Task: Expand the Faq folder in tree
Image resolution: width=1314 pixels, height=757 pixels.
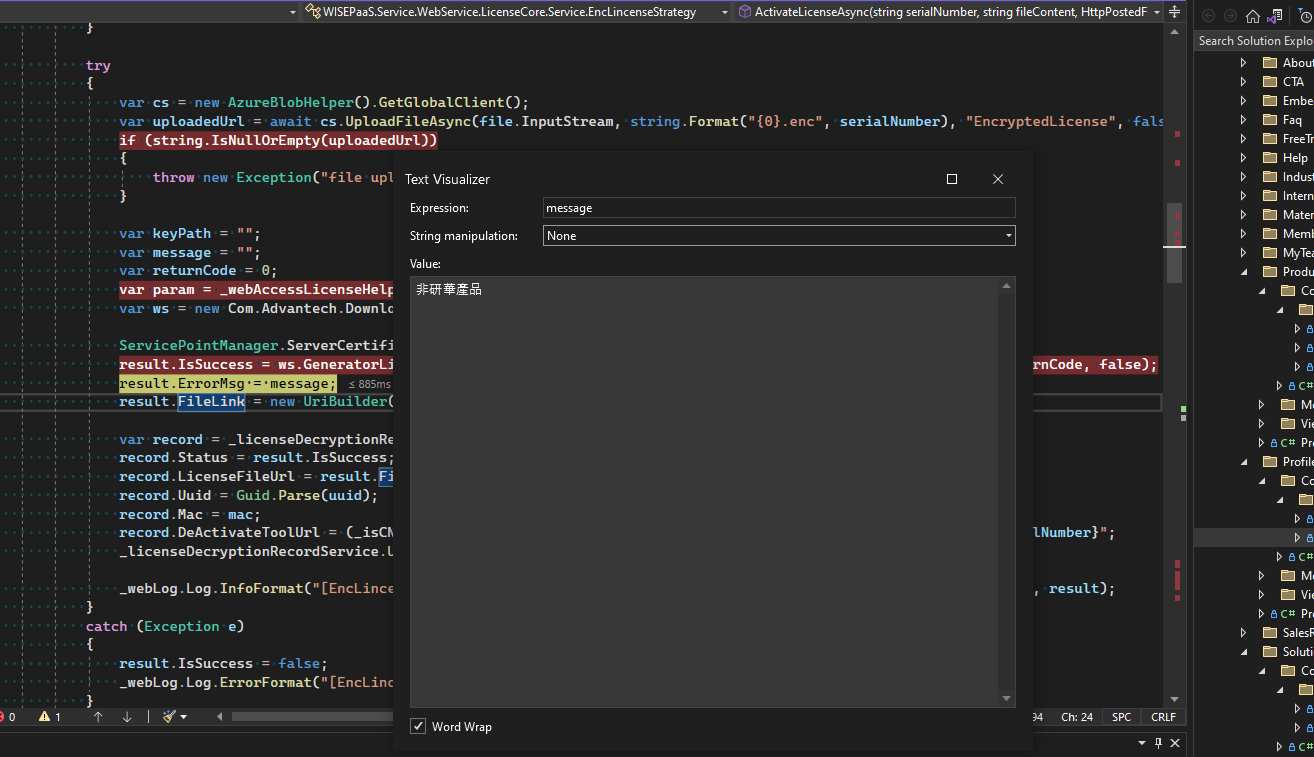Action: point(1243,120)
